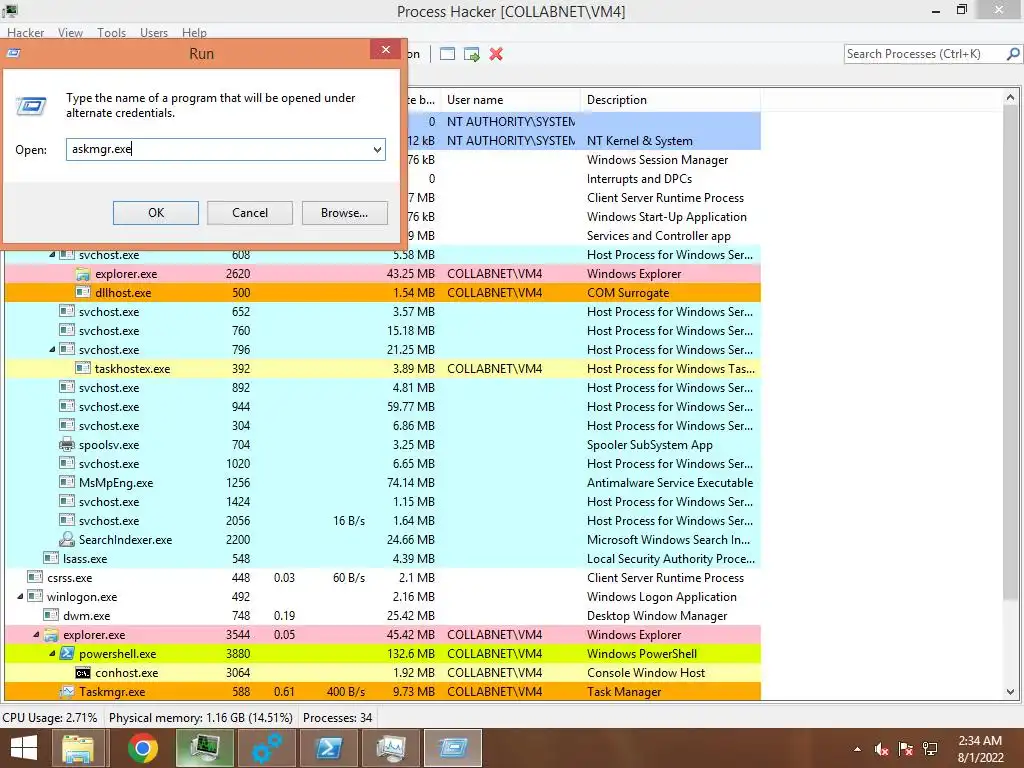Click the Windows PowerShell description cell
Viewport: 1024px width, 768px height.
(x=641, y=654)
